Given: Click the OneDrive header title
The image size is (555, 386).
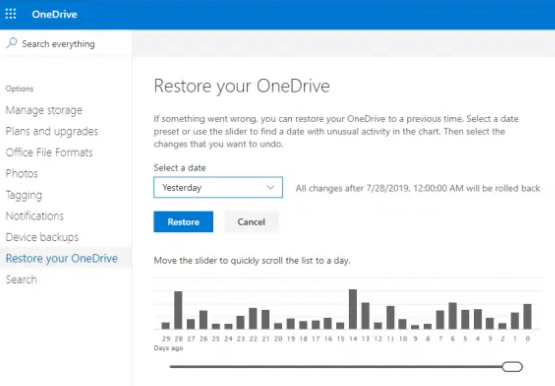Looking at the screenshot, I should point(55,15).
